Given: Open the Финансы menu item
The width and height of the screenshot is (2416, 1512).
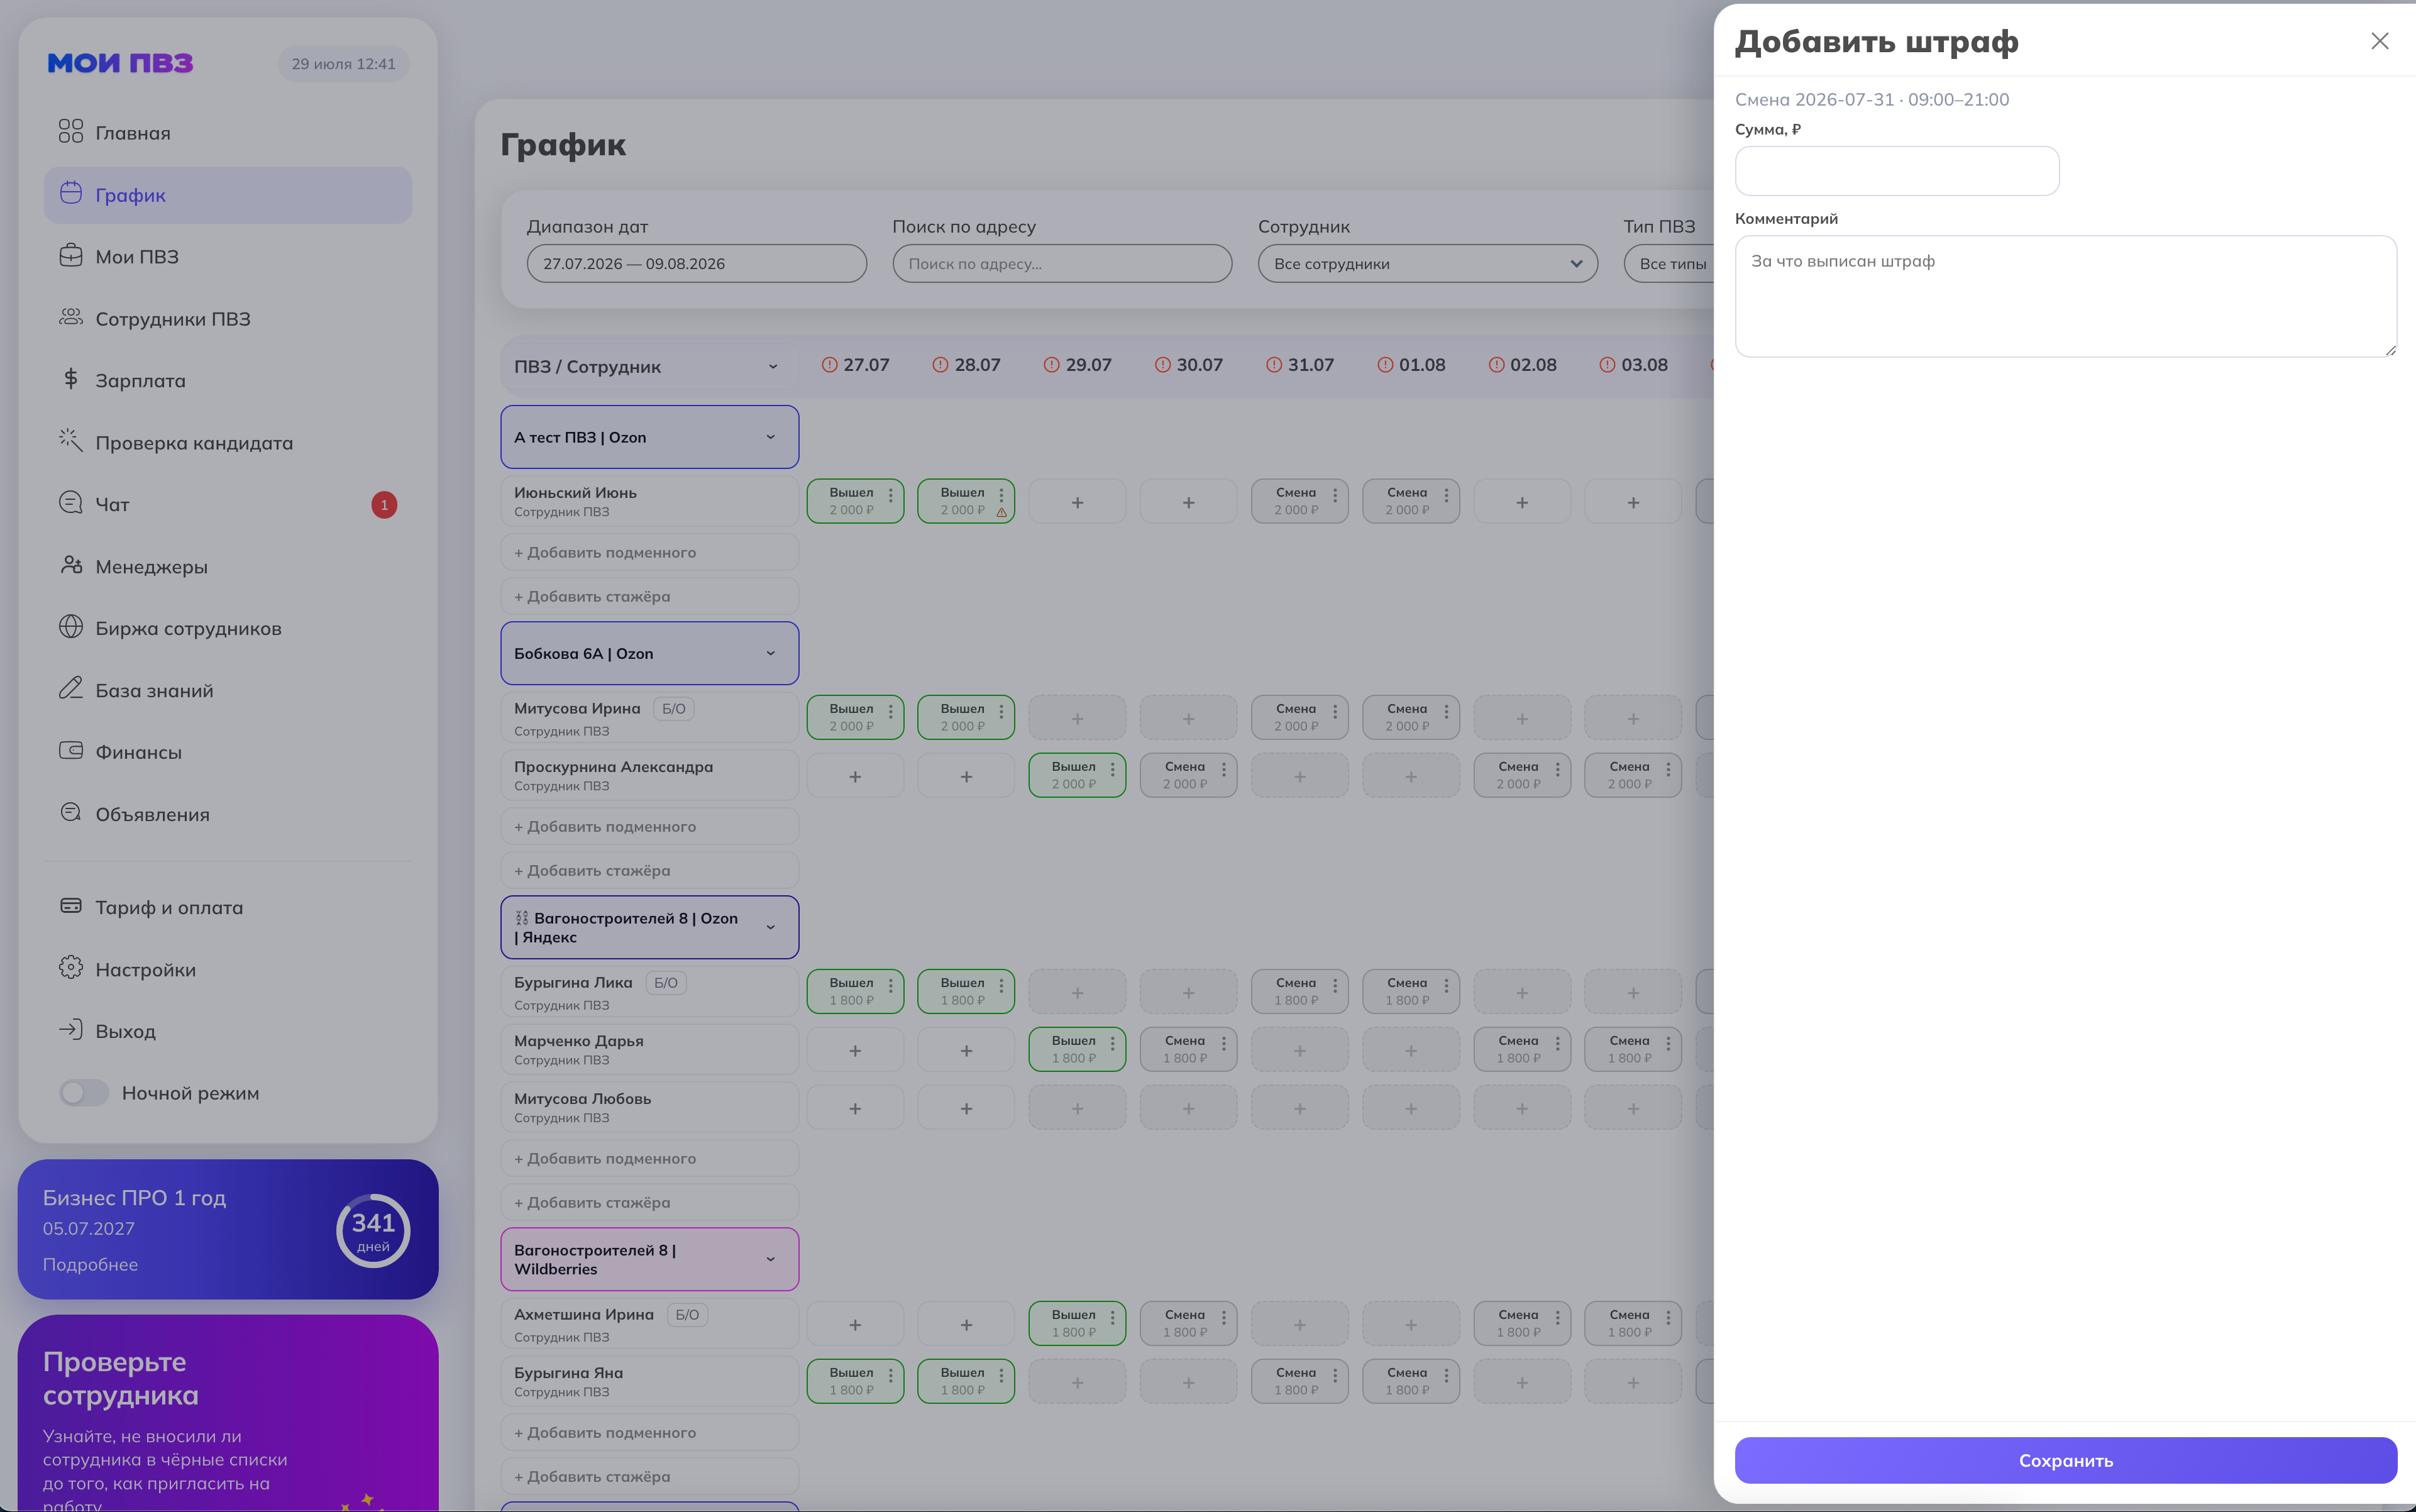Looking at the screenshot, I should pos(228,752).
